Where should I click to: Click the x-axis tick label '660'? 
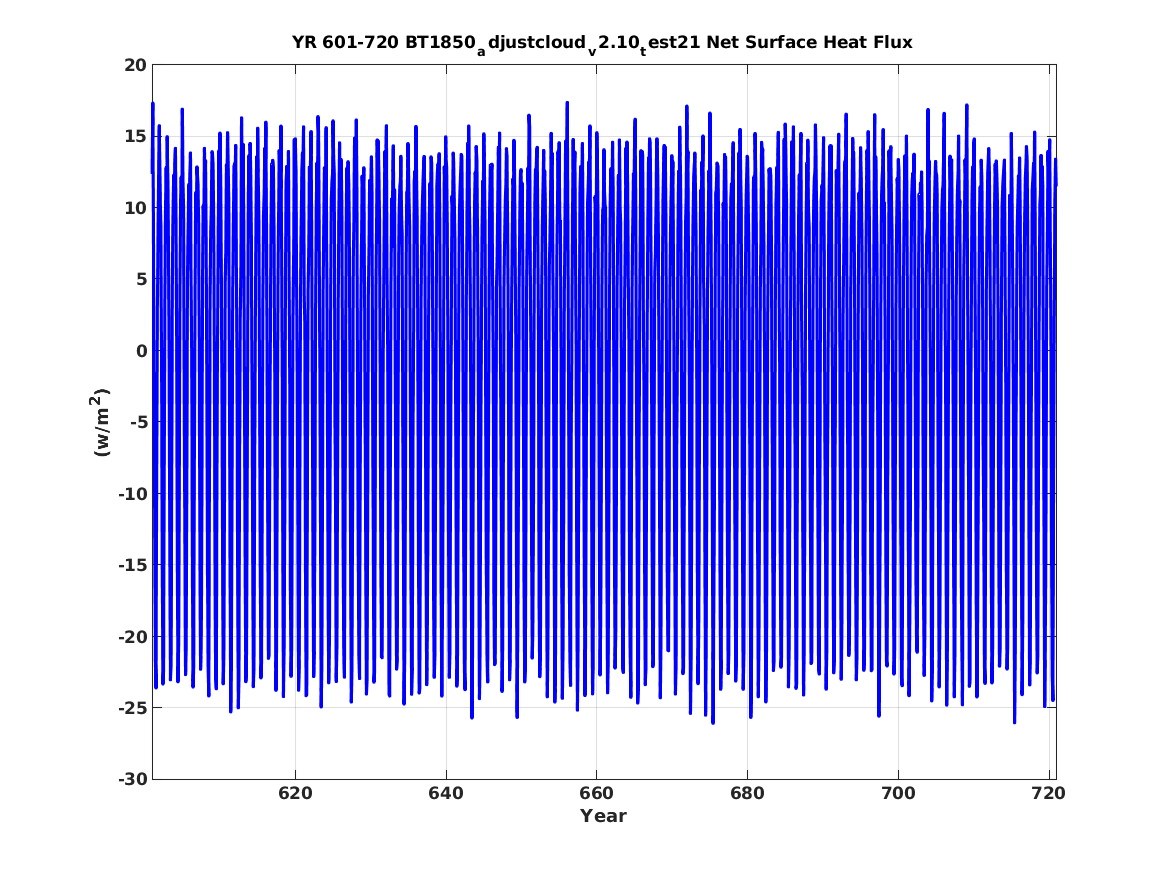(x=596, y=794)
